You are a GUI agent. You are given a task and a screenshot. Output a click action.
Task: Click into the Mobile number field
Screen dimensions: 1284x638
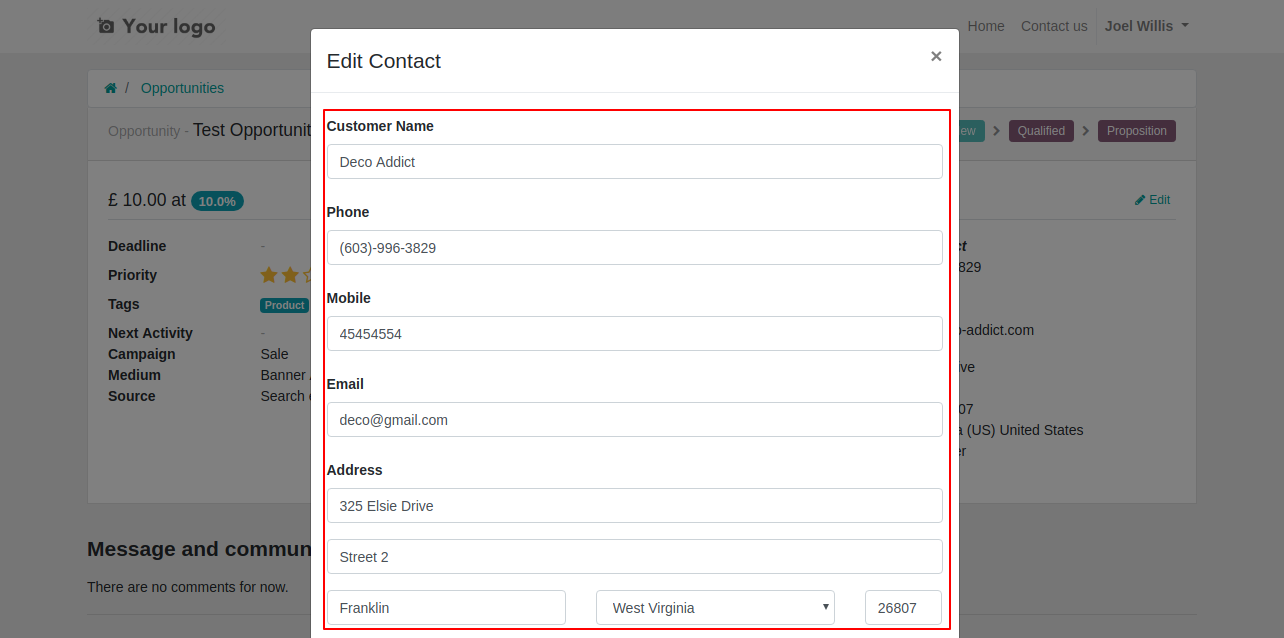pyautogui.click(x=635, y=333)
